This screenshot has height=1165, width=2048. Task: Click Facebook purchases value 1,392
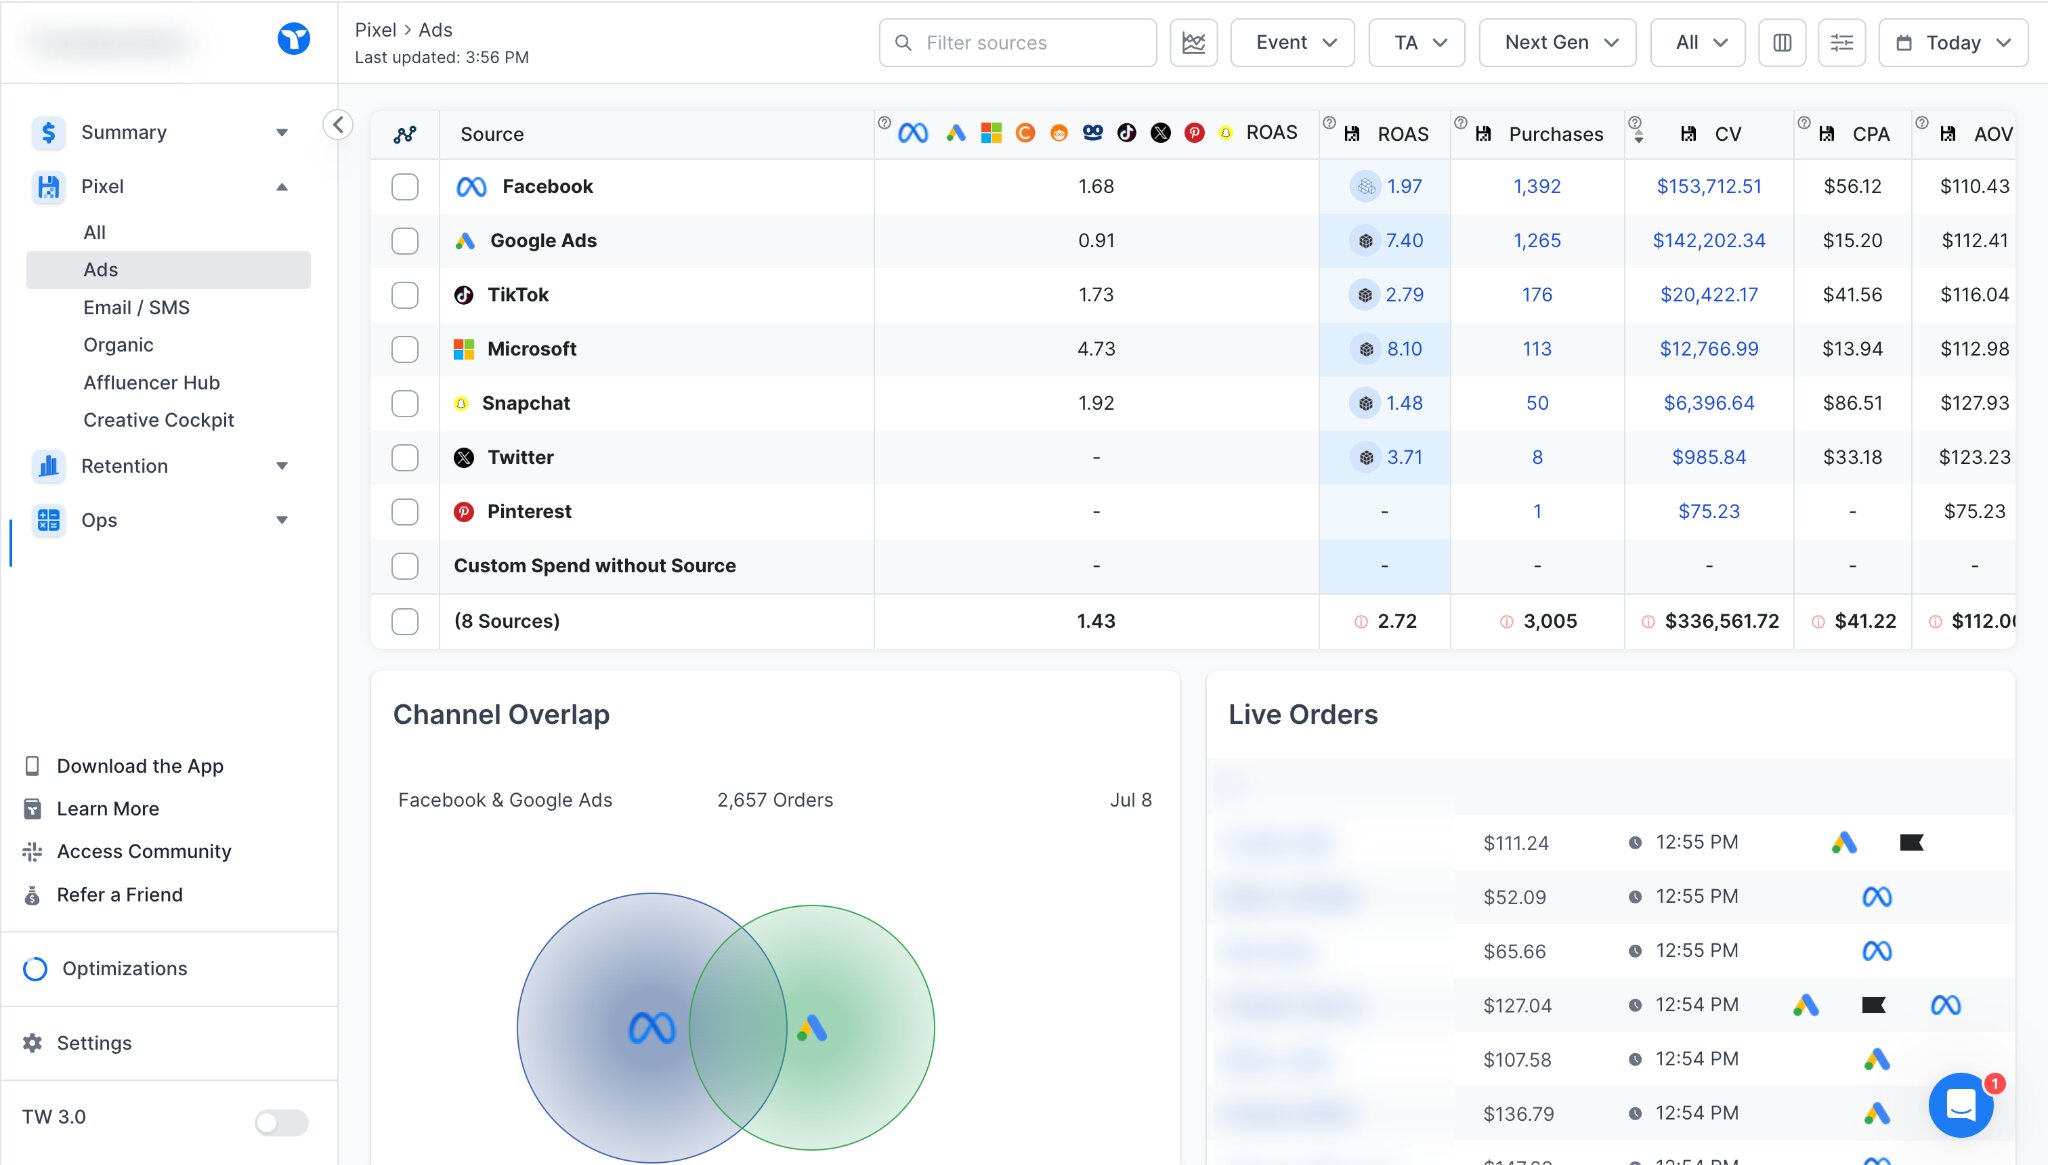1537,187
